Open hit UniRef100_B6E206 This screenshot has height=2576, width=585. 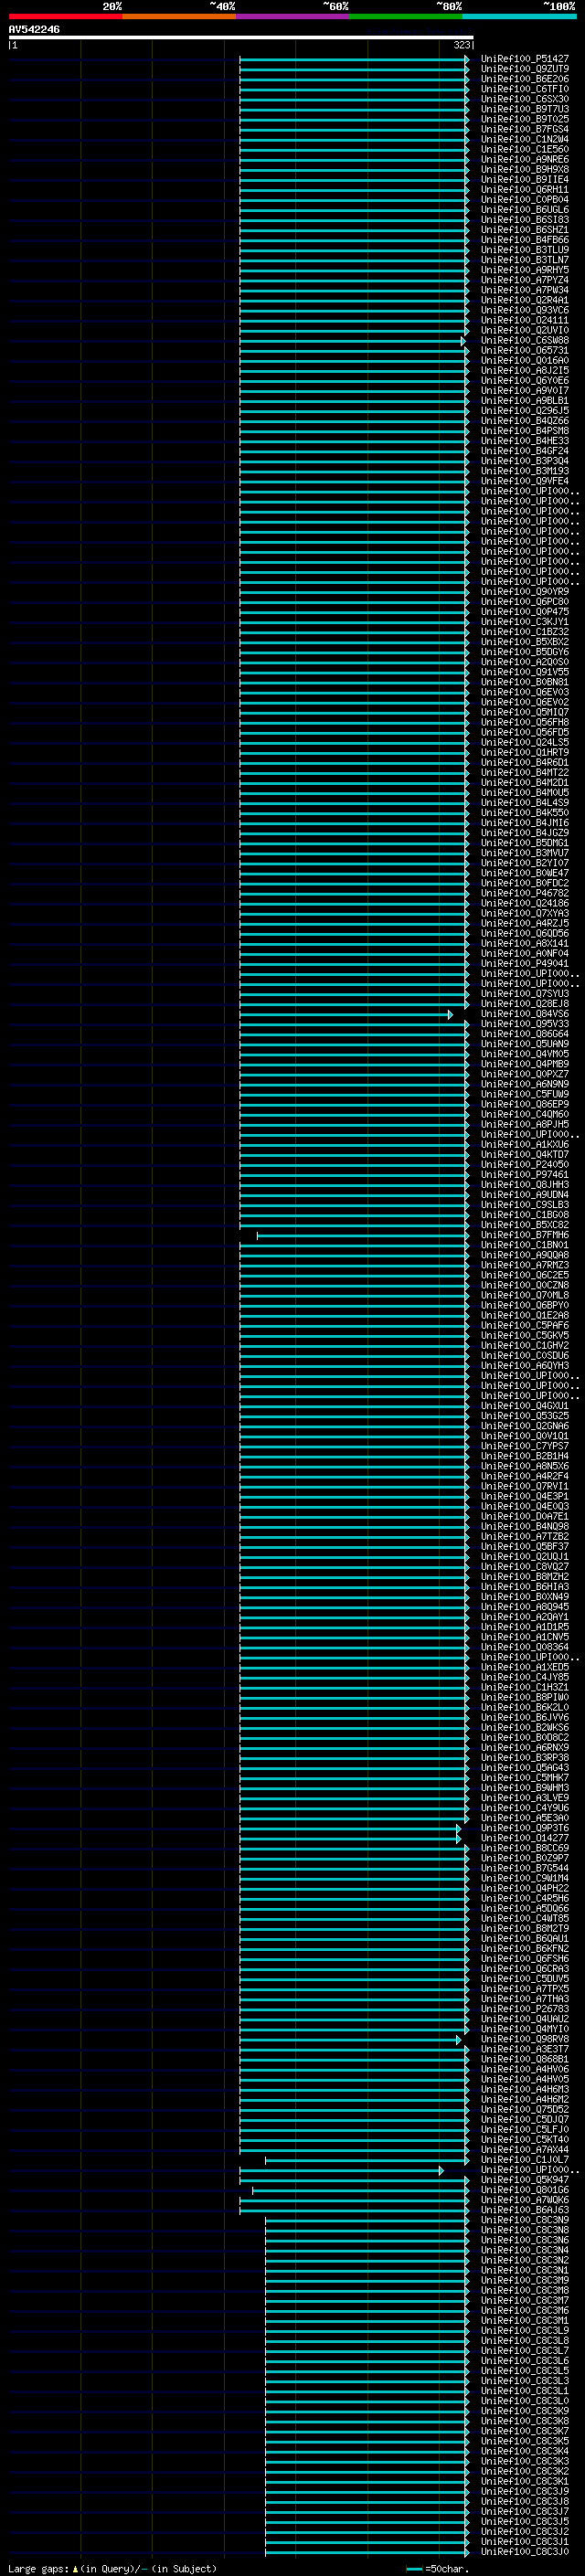[x=524, y=80]
